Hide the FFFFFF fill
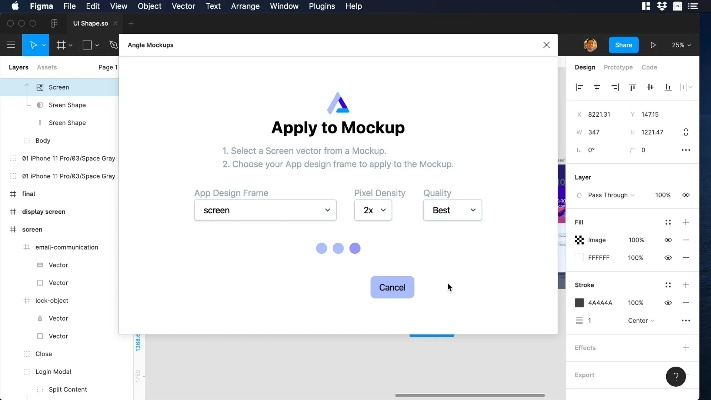Screen dimensions: 711x400 668,258
